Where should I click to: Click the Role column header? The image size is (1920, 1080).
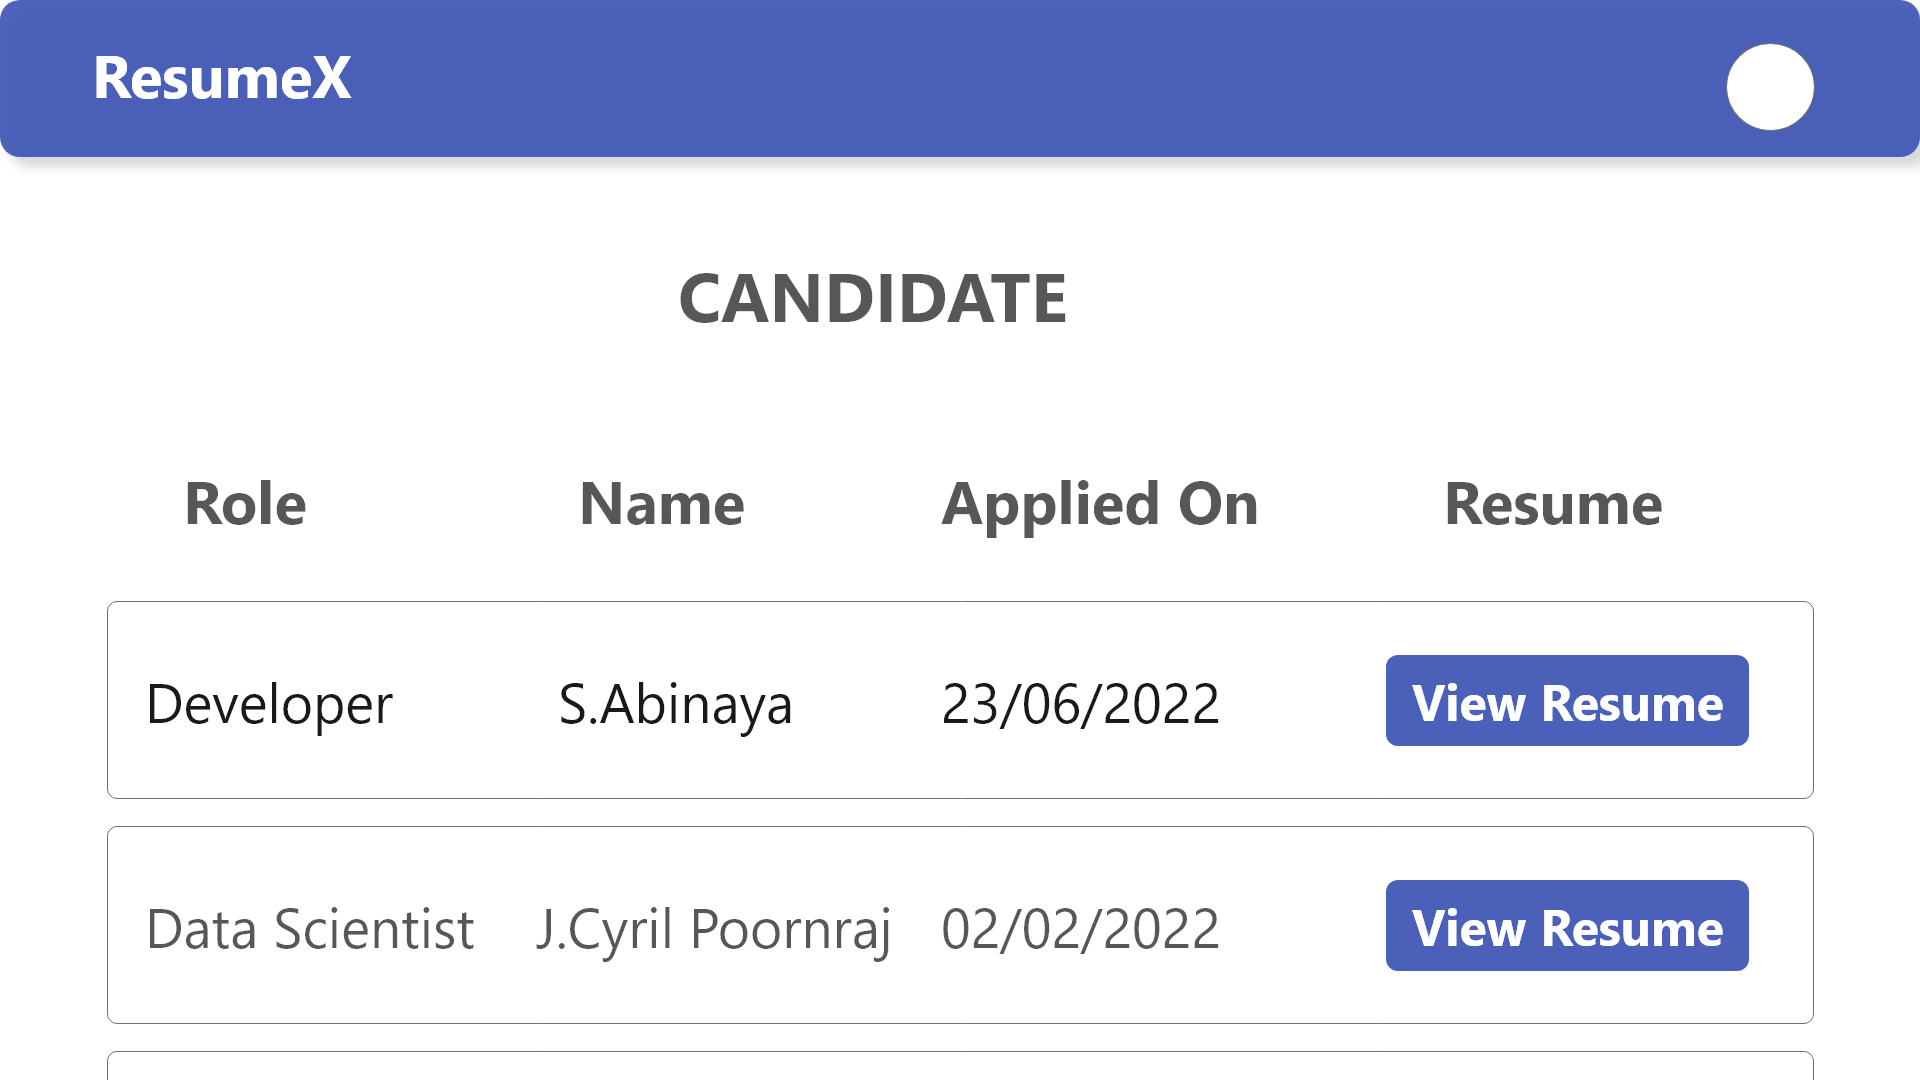click(246, 504)
